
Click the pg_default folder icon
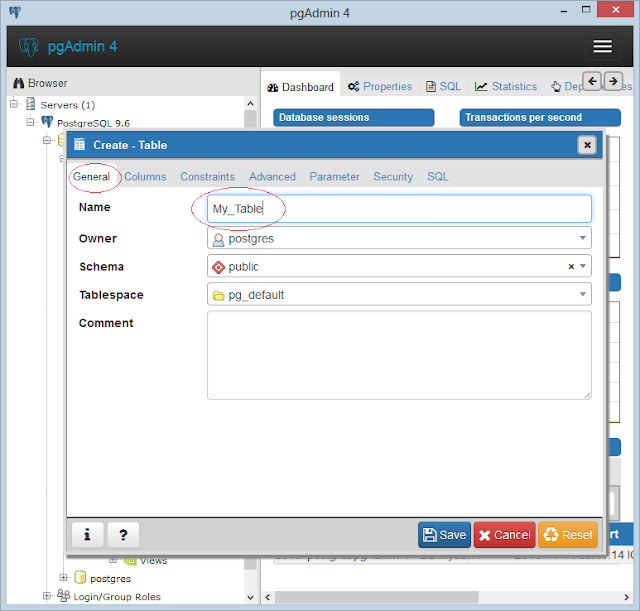219,296
